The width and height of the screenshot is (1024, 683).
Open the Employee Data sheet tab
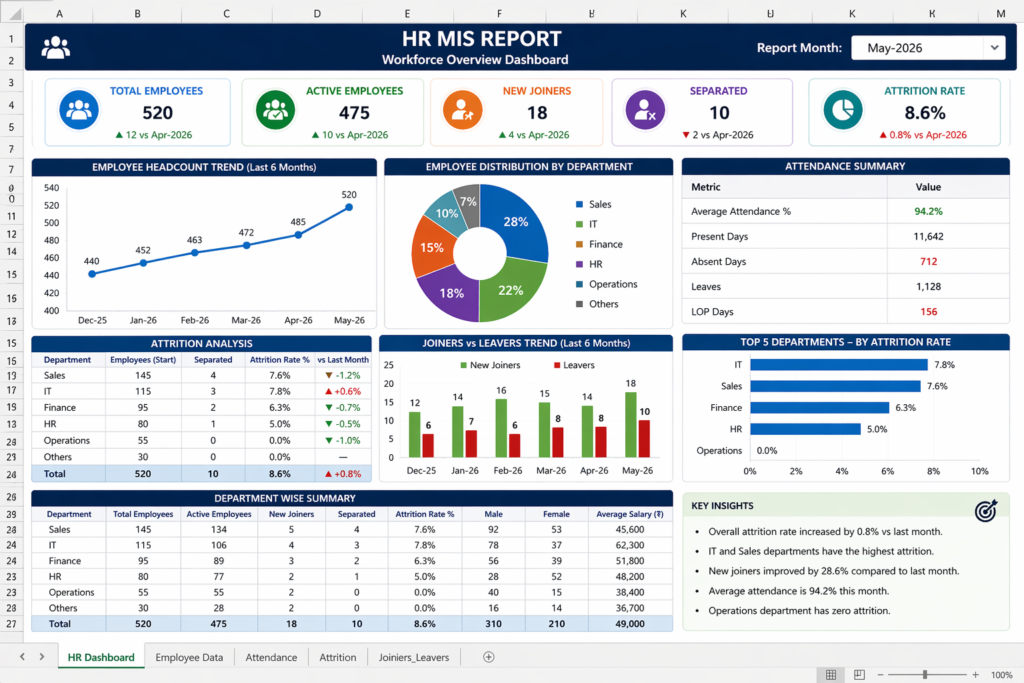click(189, 657)
